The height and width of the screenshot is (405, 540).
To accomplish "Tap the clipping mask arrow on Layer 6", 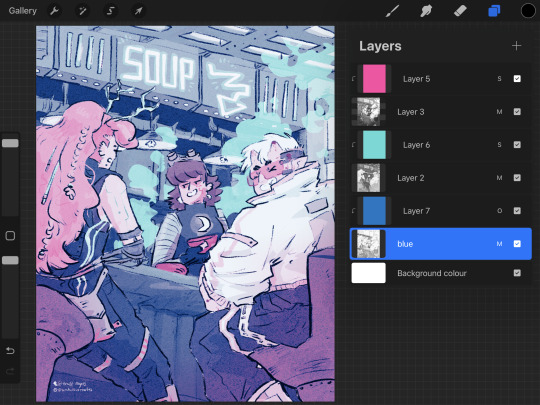I will tap(354, 145).
